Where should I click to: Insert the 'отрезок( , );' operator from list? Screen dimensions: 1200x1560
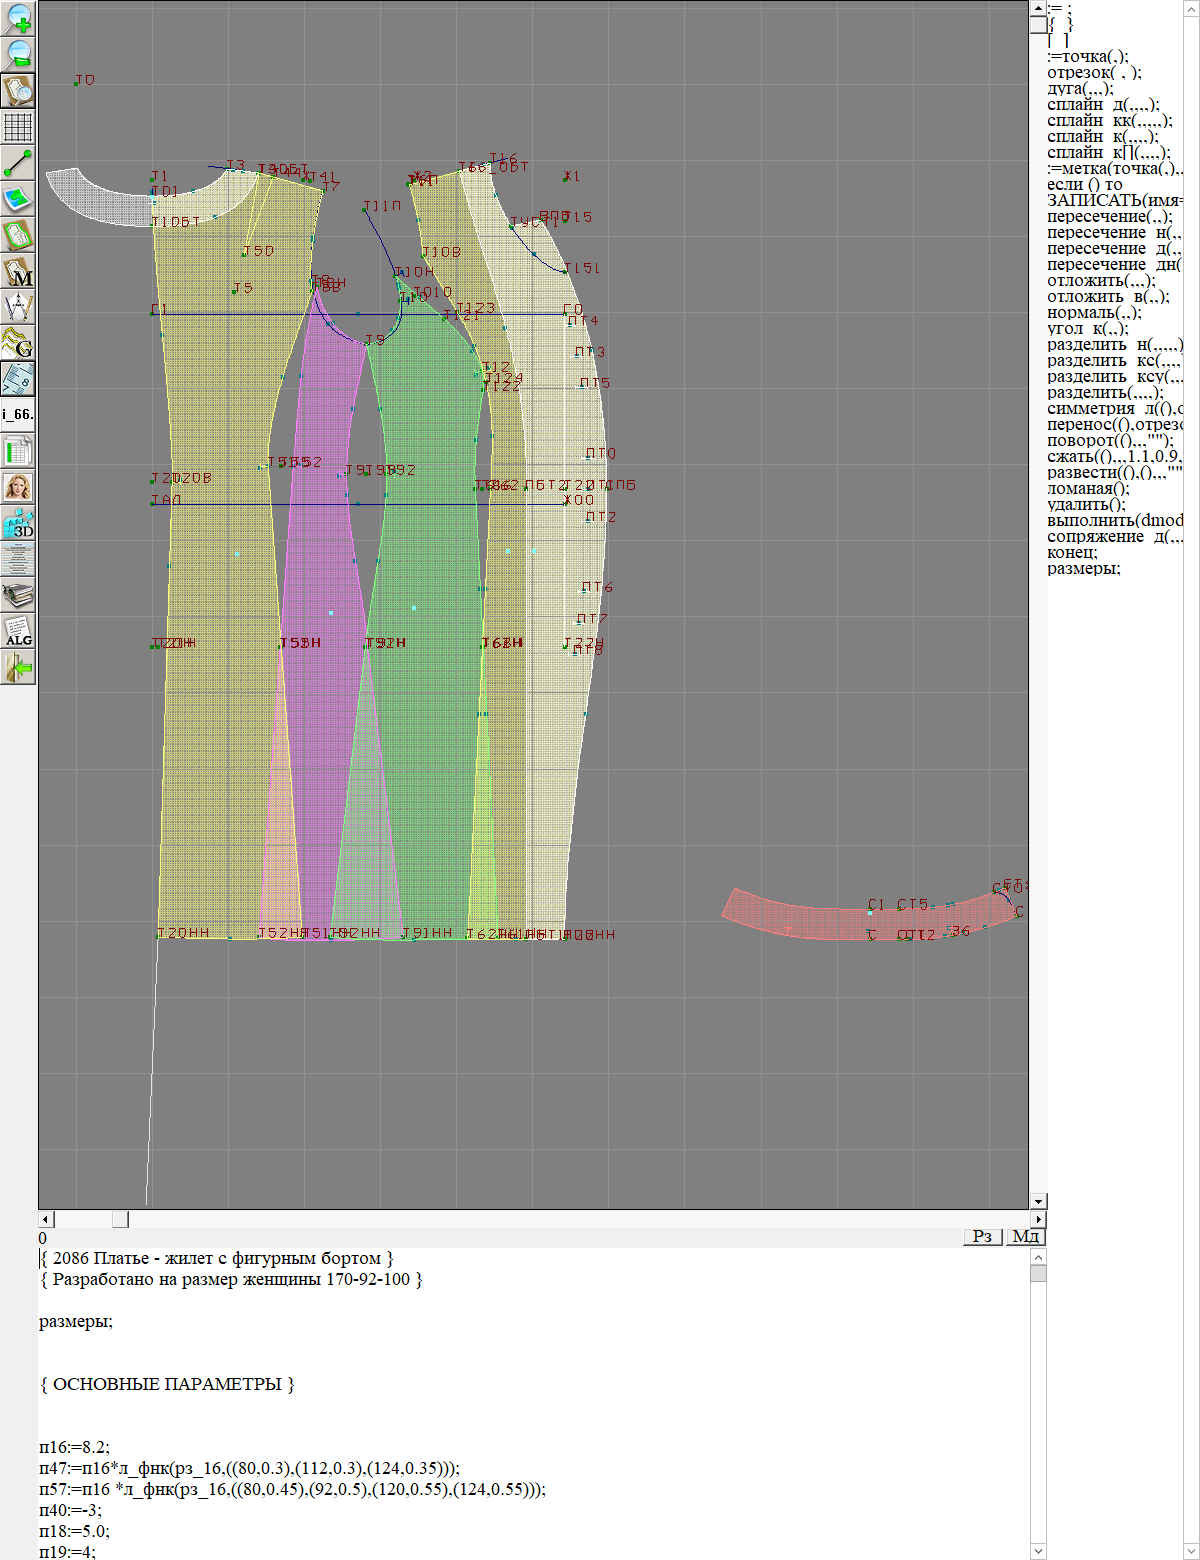(1093, 73)
